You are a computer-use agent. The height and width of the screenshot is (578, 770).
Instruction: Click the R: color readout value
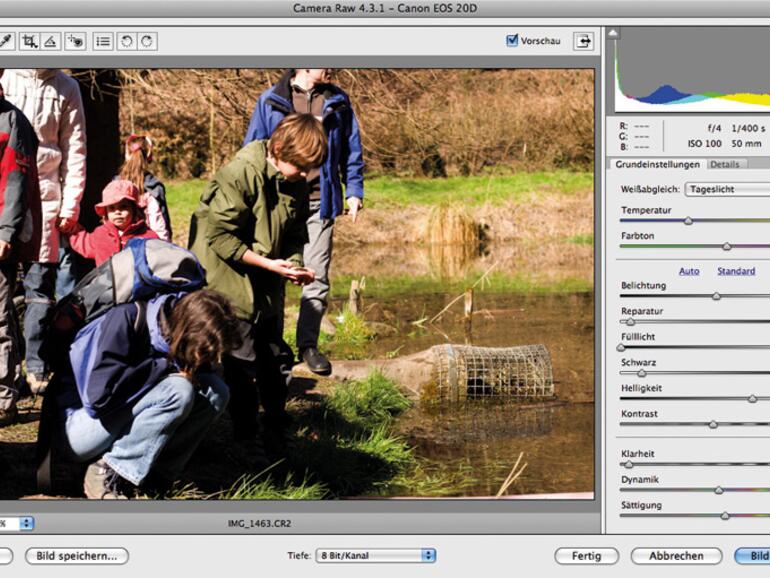(641, 127)
